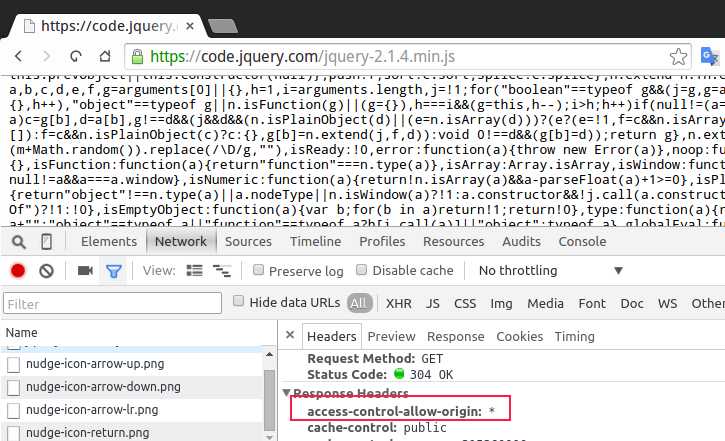Click the address bar URL
The width and height of the screenshot is (725, 441).
[x=302, y=57]
